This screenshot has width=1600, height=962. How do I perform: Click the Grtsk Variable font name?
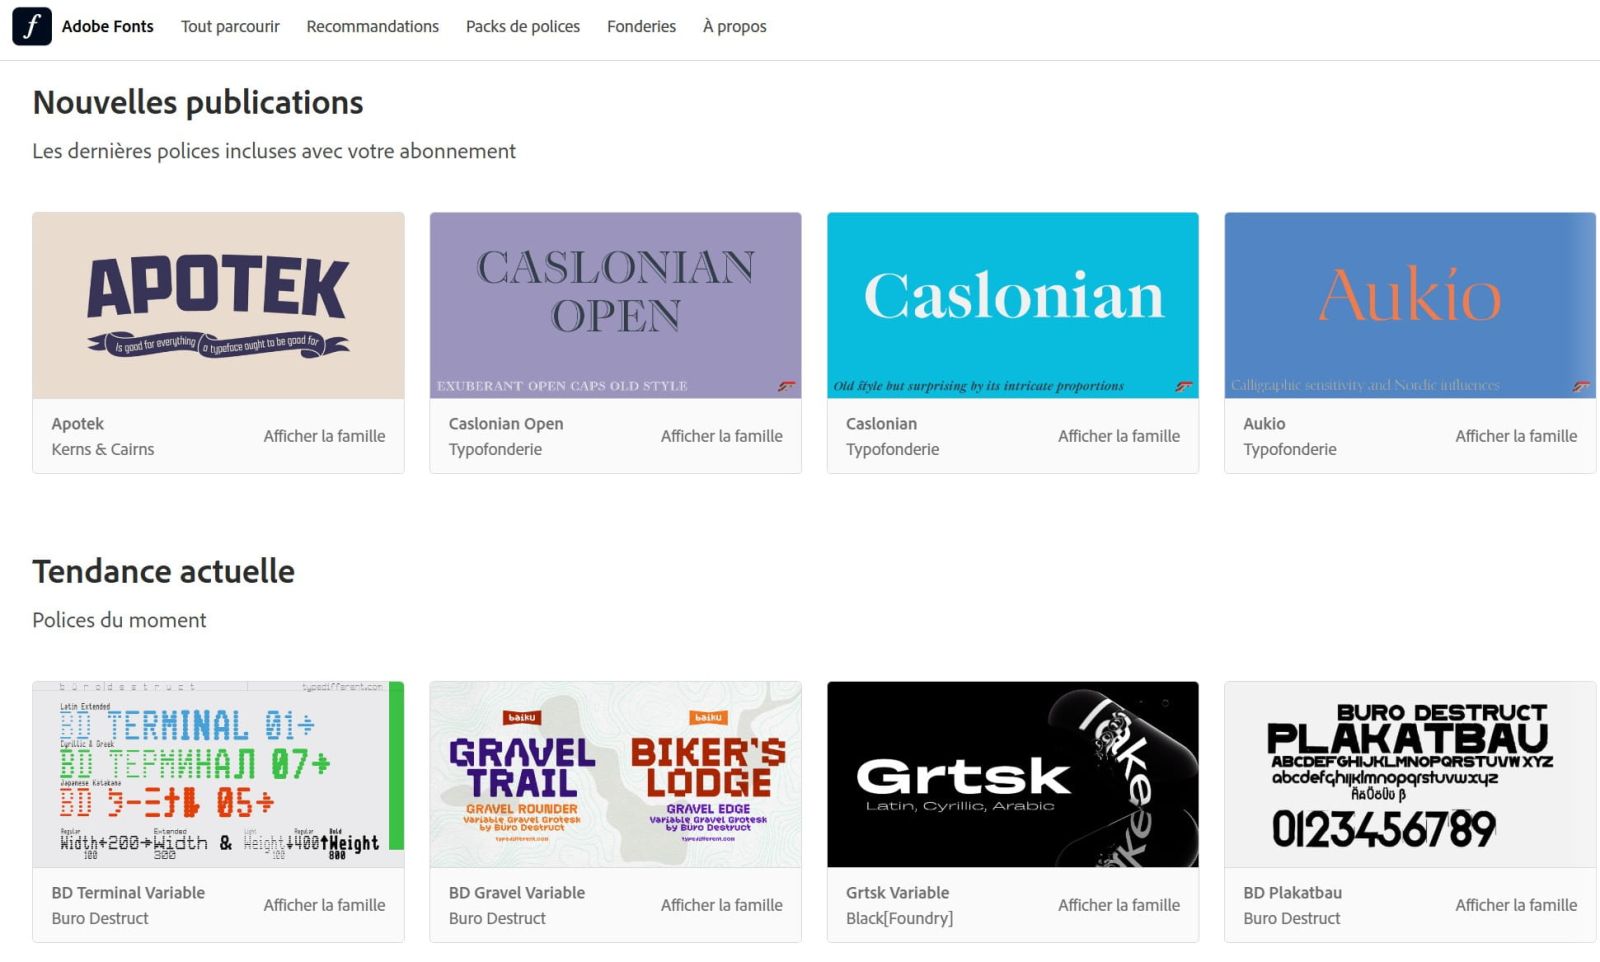point(897,893)
